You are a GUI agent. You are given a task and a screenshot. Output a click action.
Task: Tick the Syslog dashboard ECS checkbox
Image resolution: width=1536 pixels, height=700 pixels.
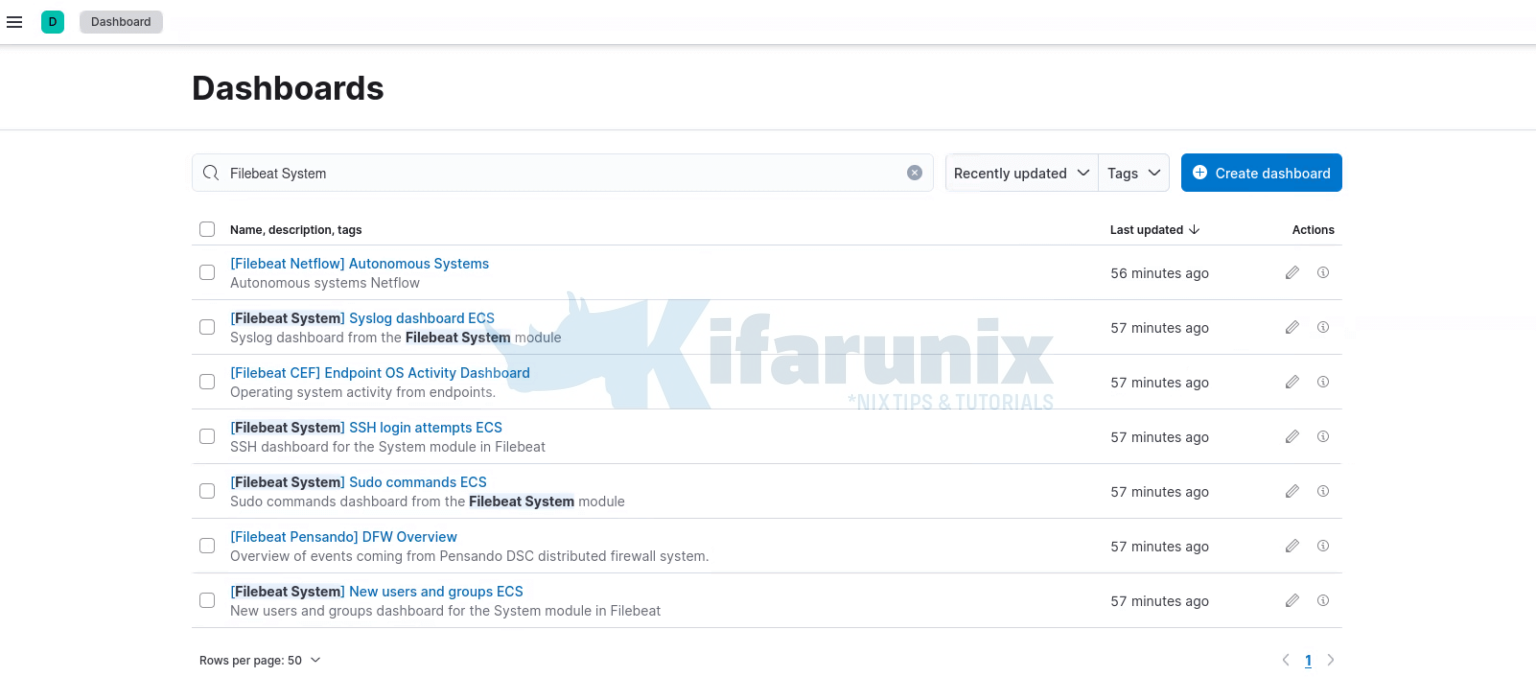[x=207, y=327]
